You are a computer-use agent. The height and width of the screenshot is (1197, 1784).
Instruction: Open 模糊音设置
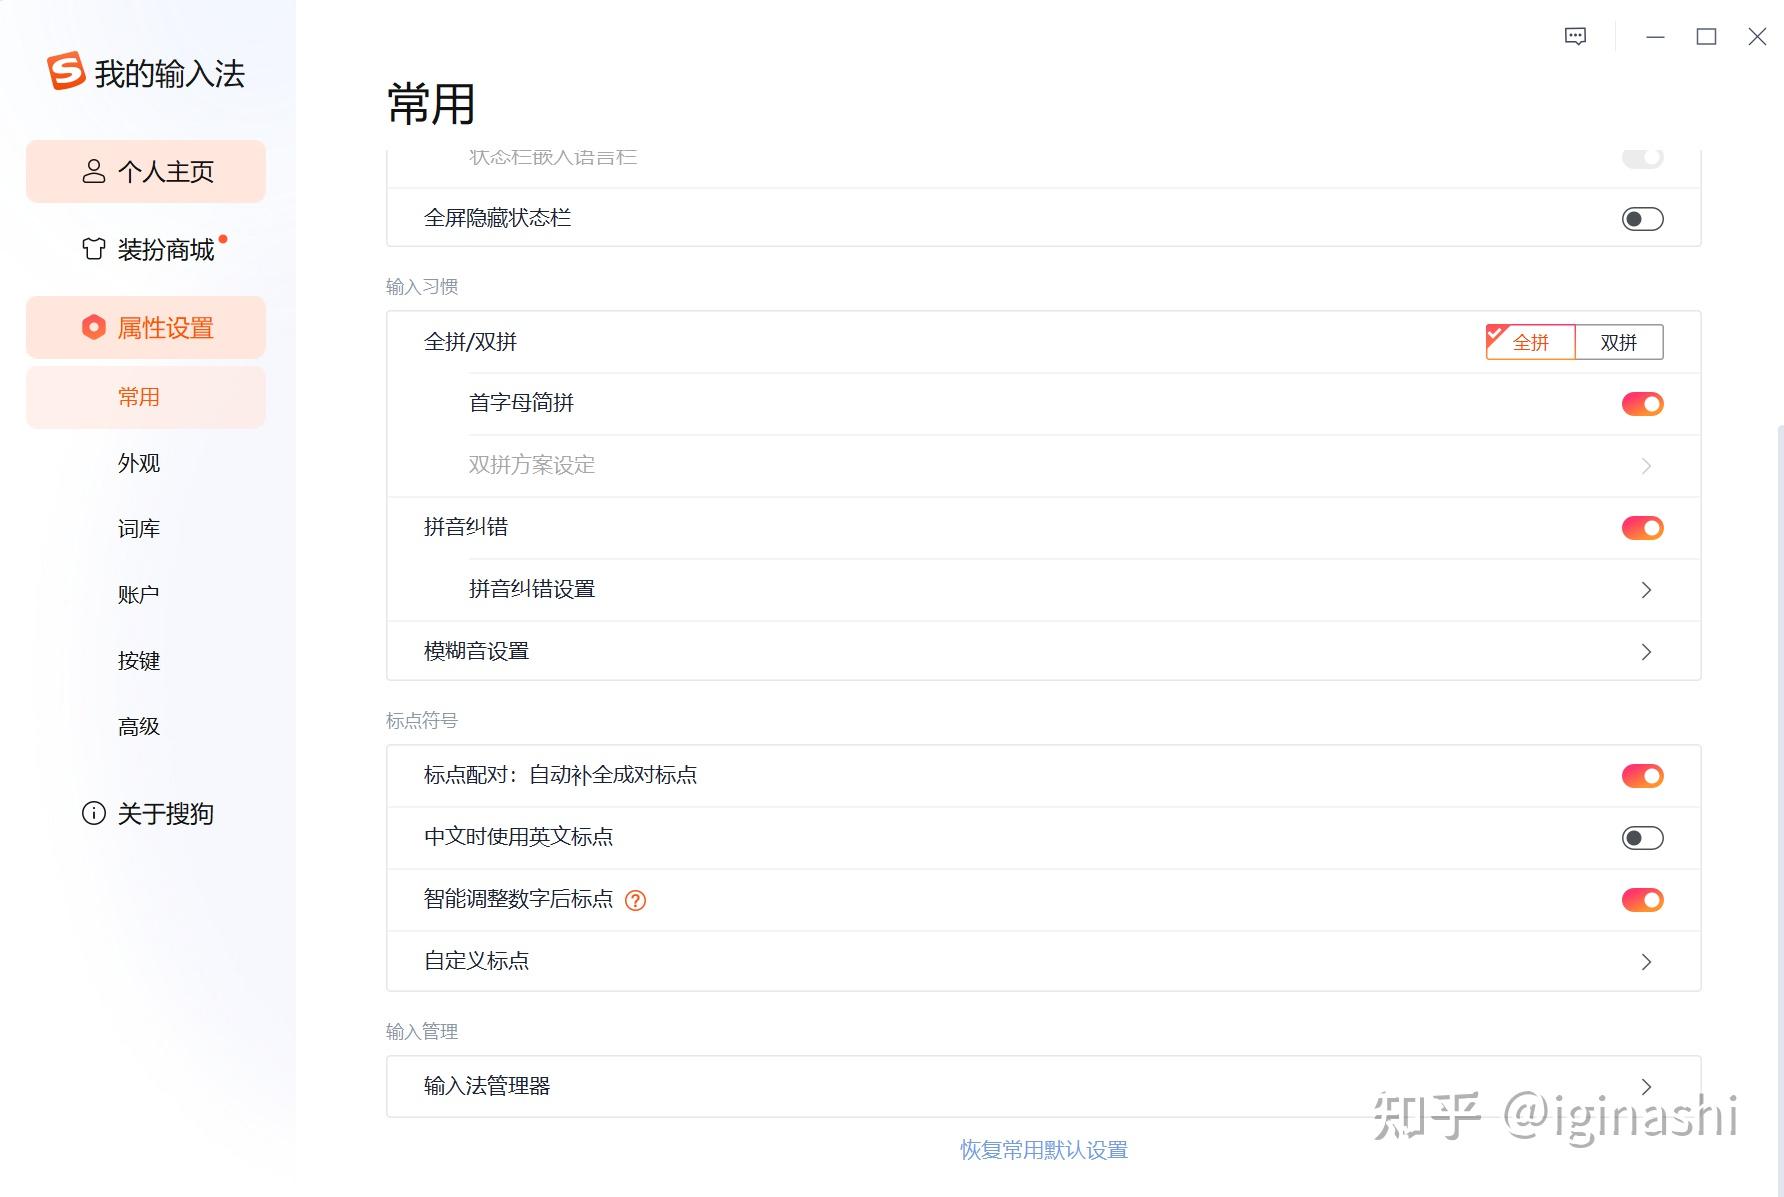[1645, 651]
